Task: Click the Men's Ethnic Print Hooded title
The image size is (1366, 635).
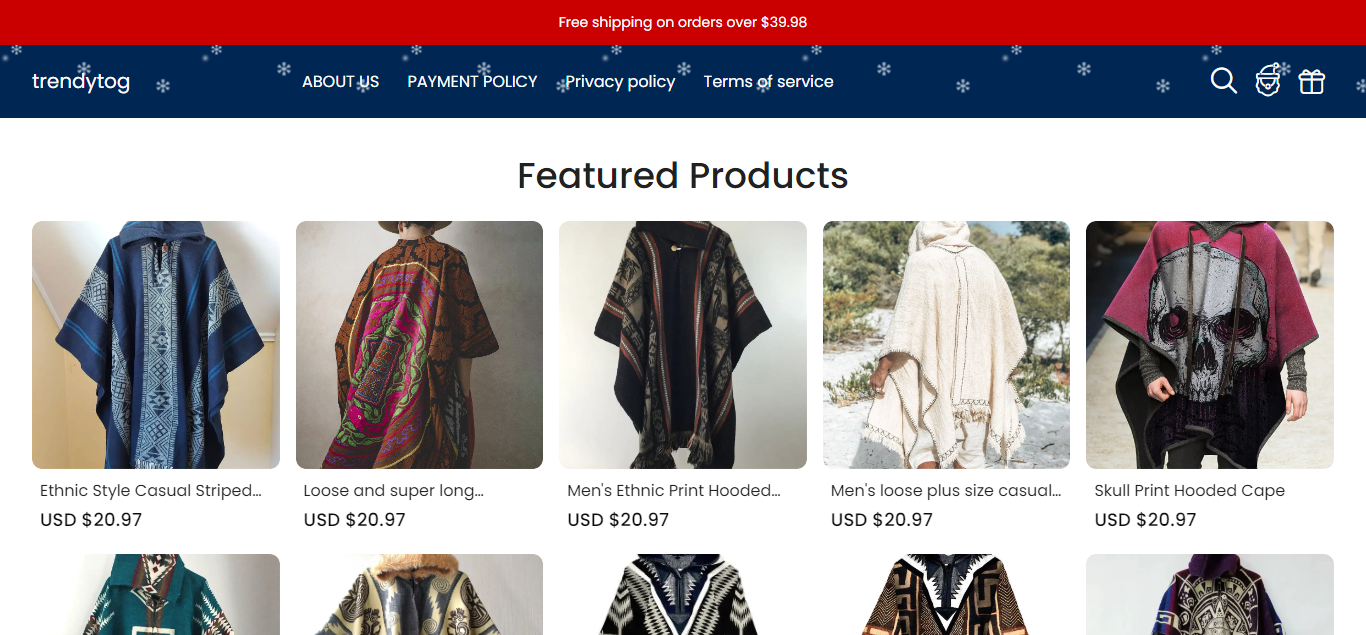Action: point(673,491)
